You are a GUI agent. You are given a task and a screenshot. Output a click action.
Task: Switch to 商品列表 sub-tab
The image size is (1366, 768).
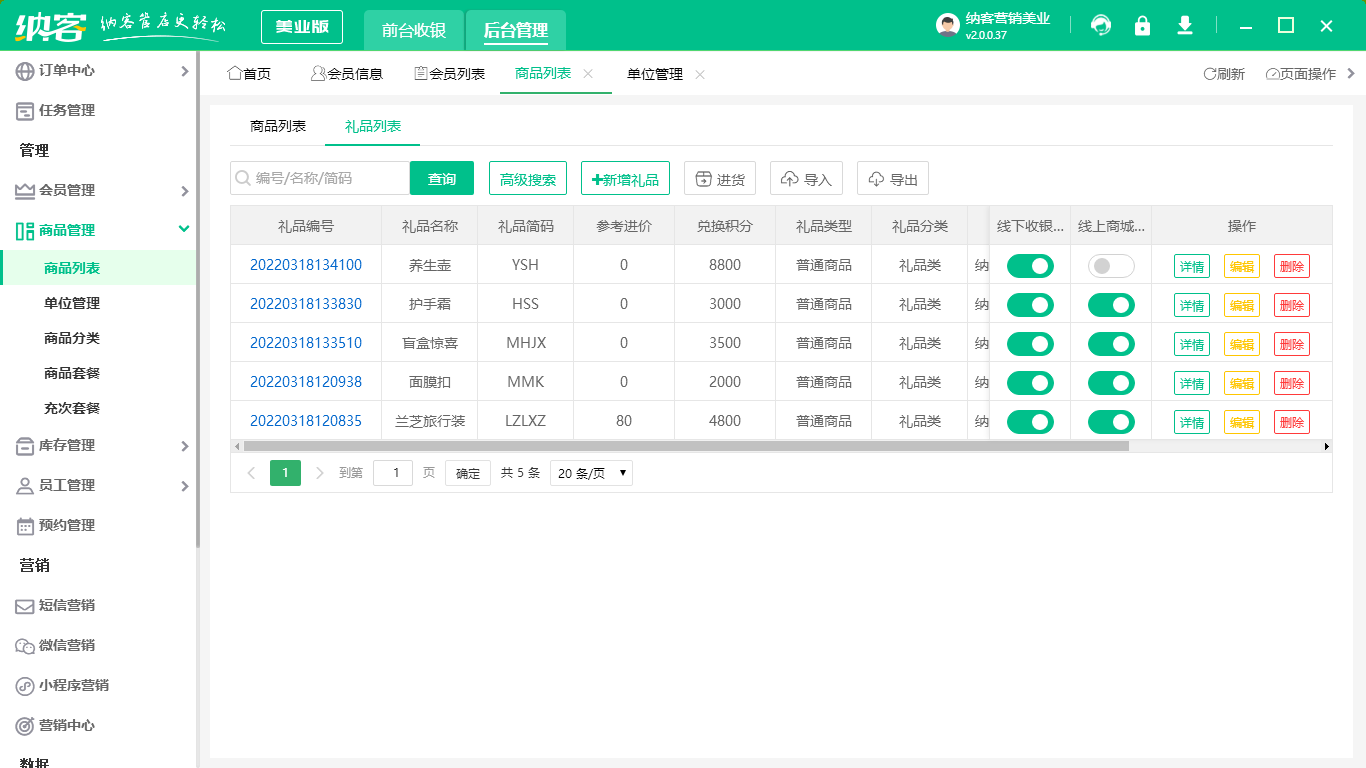pos(278,127)
